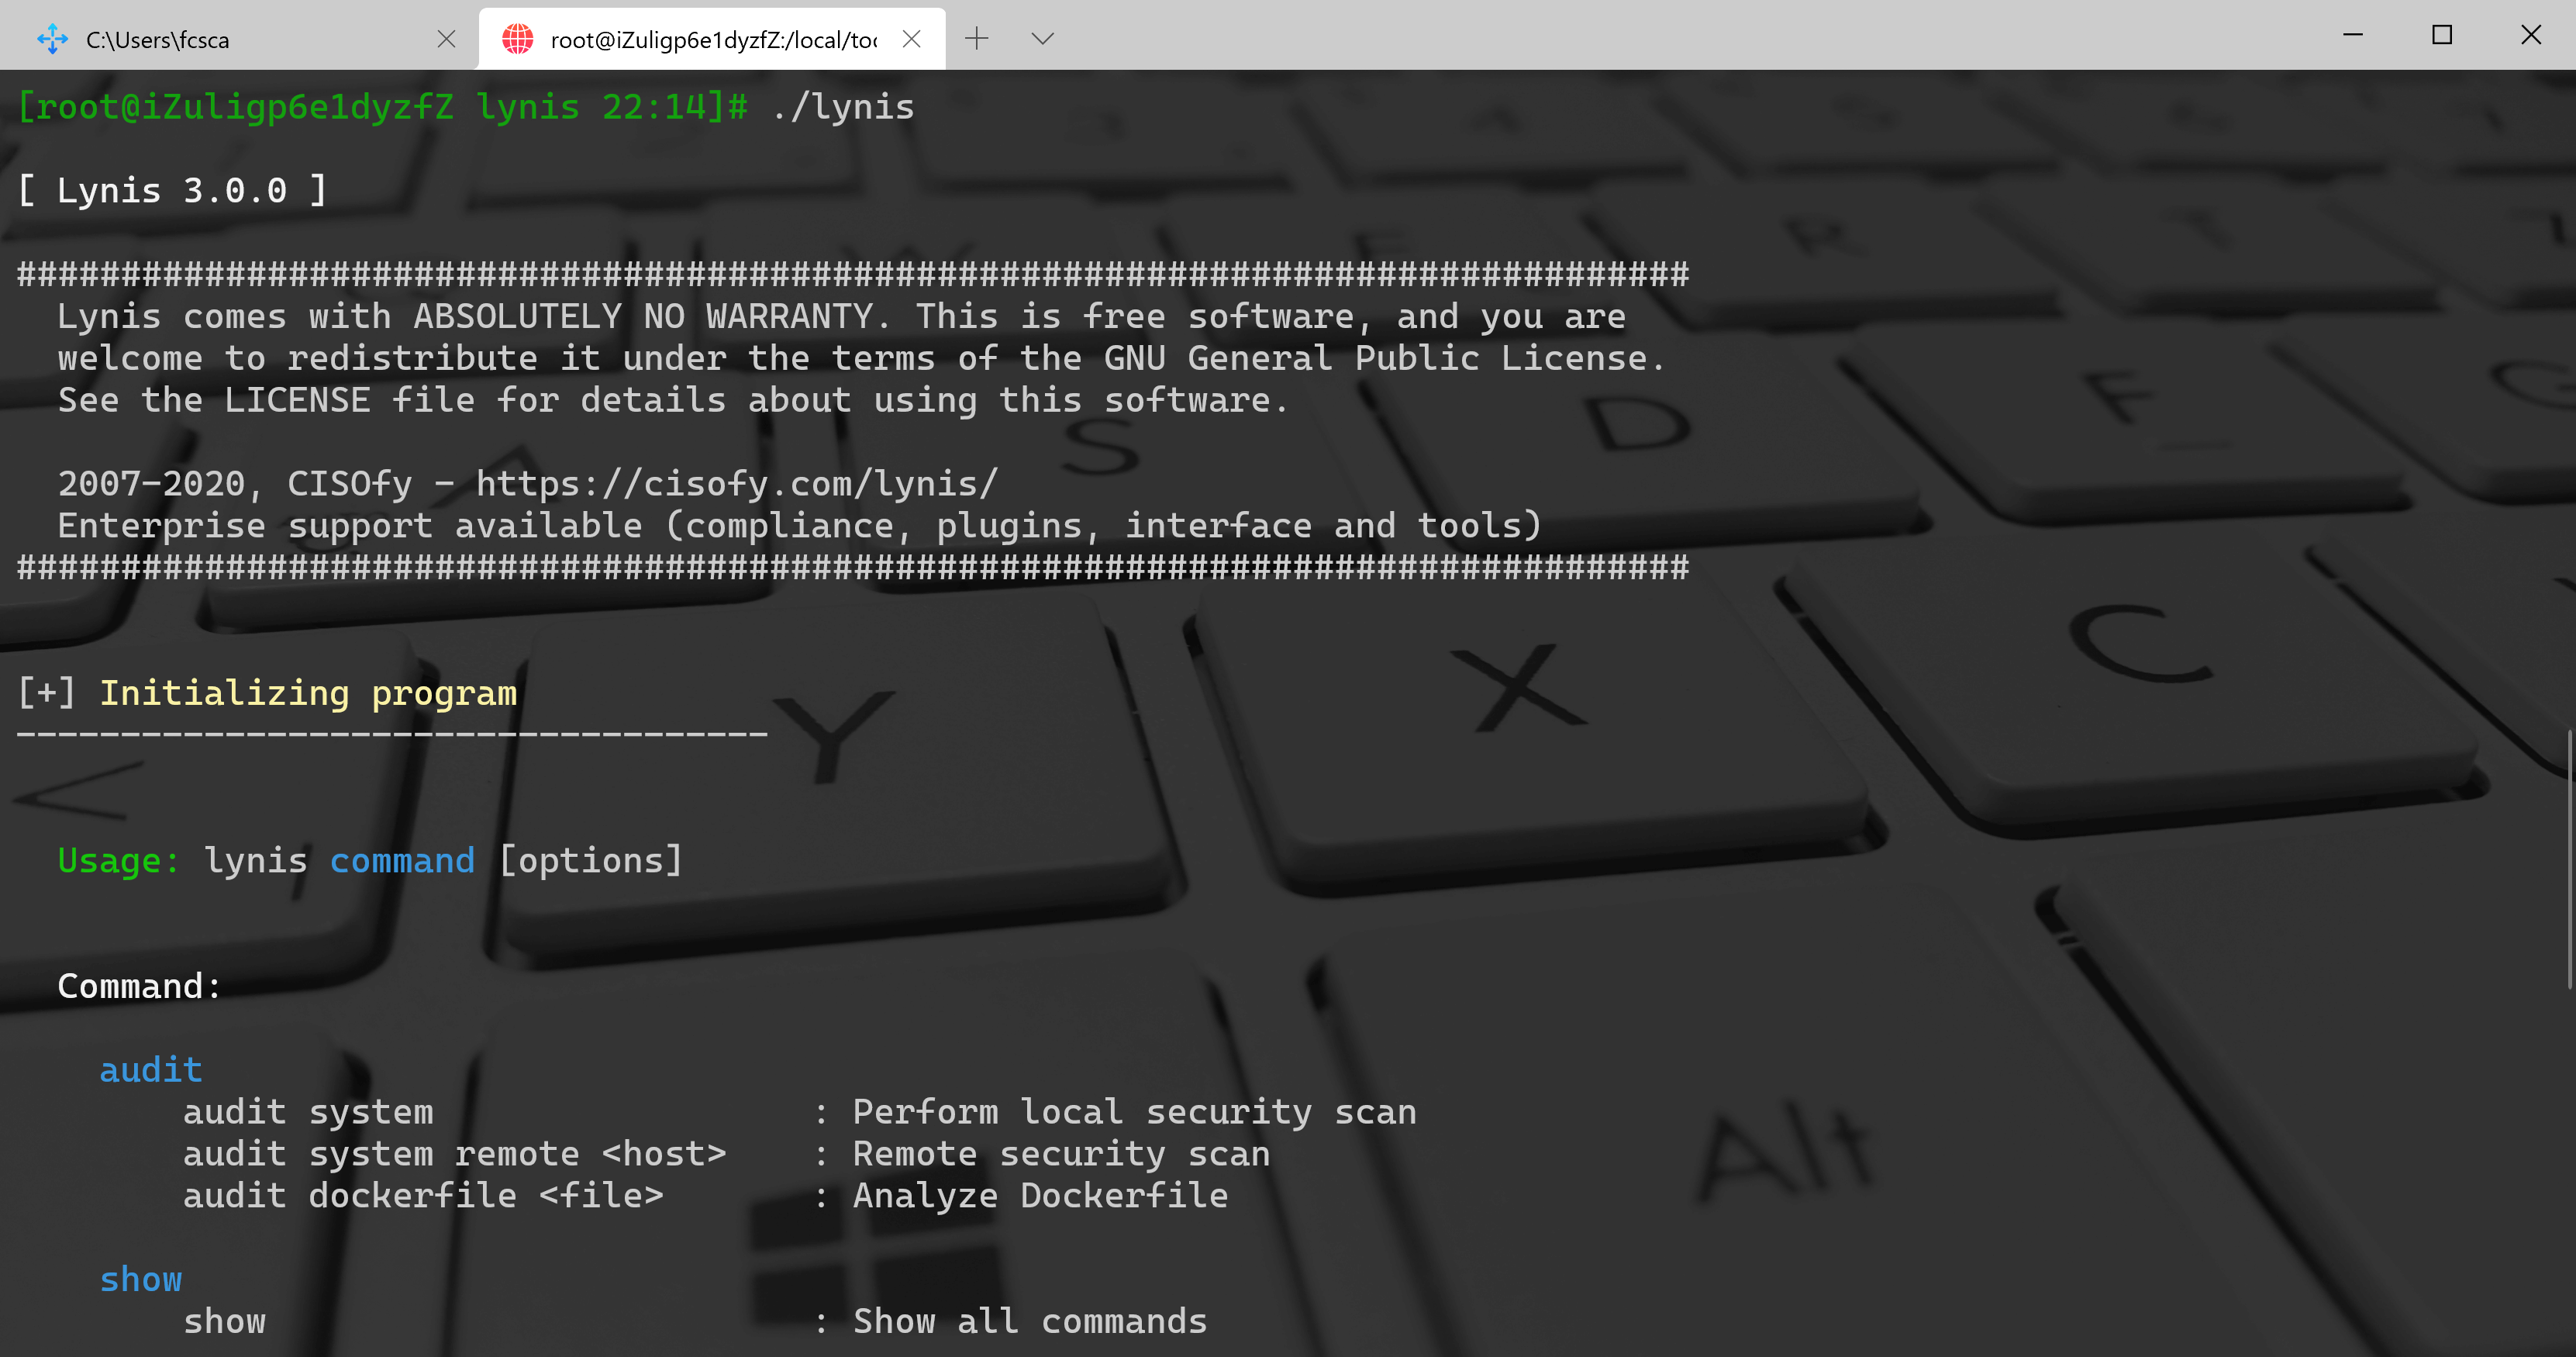
Task: Click the red globe icon on SSH tab
Action: coord(517,39)
